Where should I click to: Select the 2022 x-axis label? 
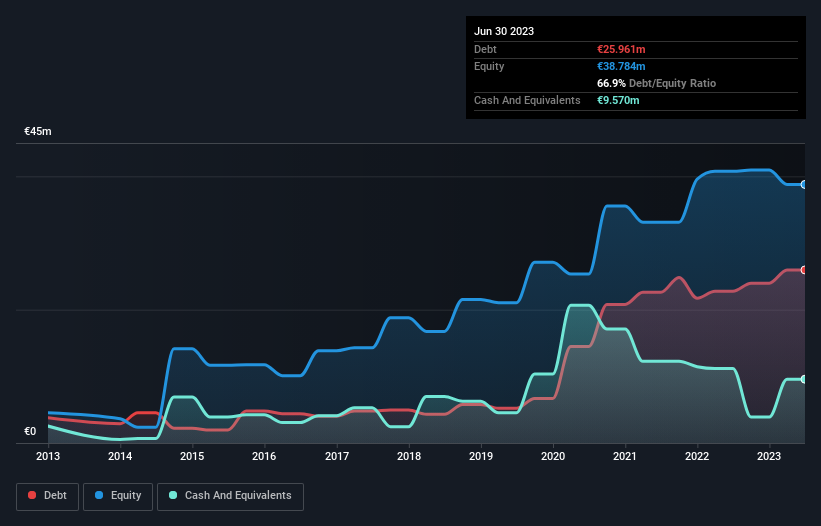click(x=697, y=456)
